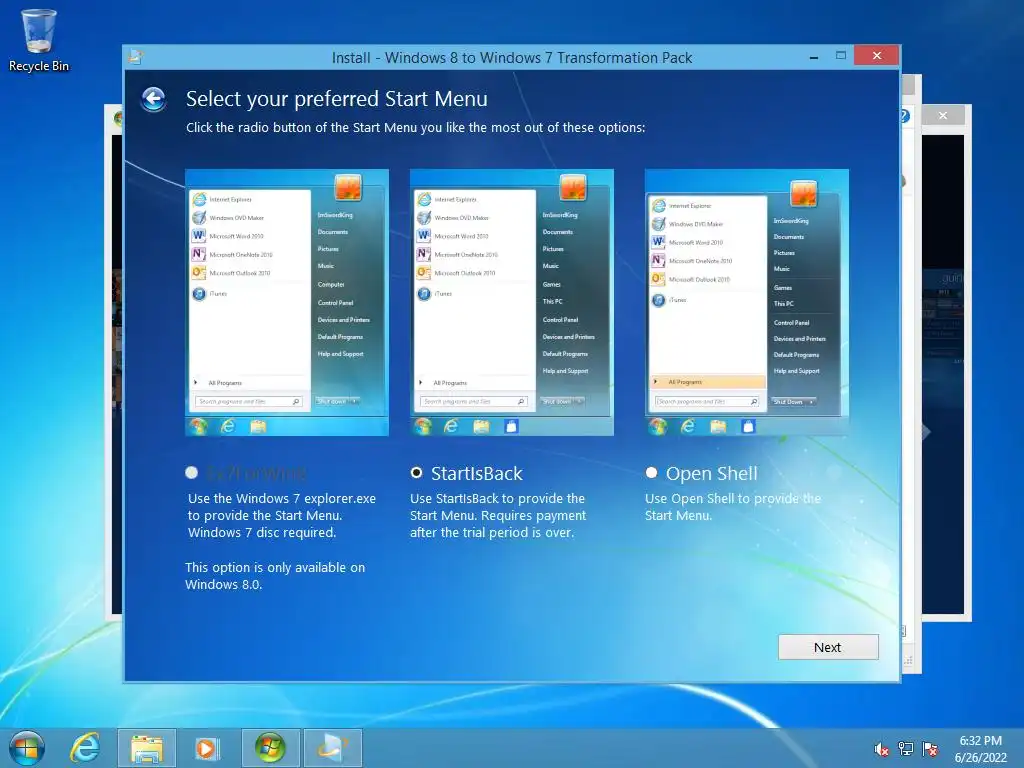
Task: Select the StartIsBack radio button
Action: click(416, 473)
